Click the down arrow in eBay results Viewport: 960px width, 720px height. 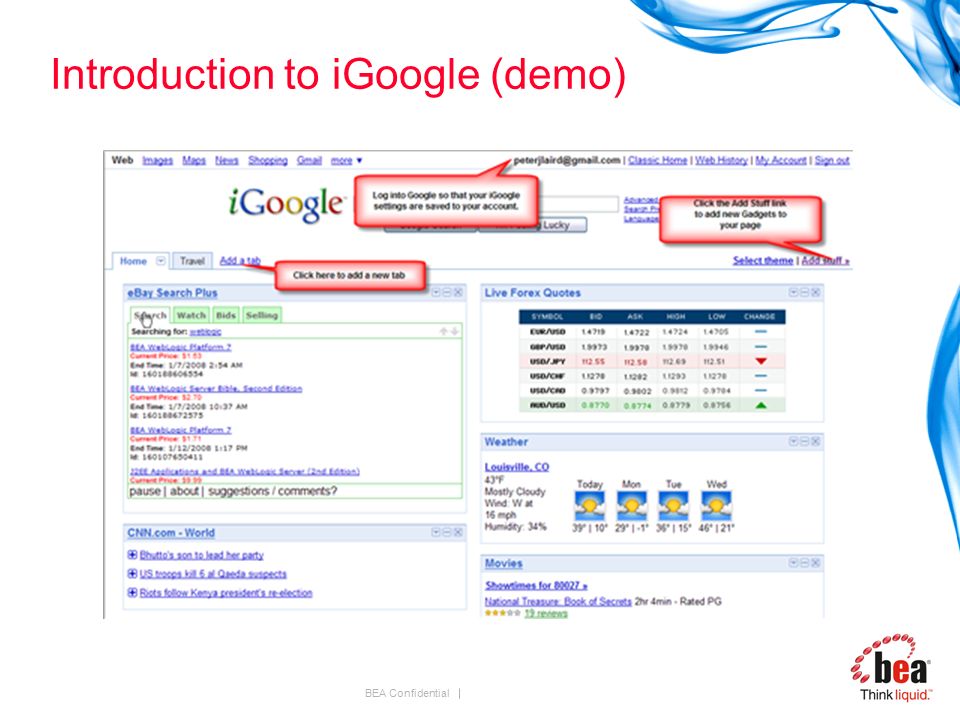pos(454,331)
